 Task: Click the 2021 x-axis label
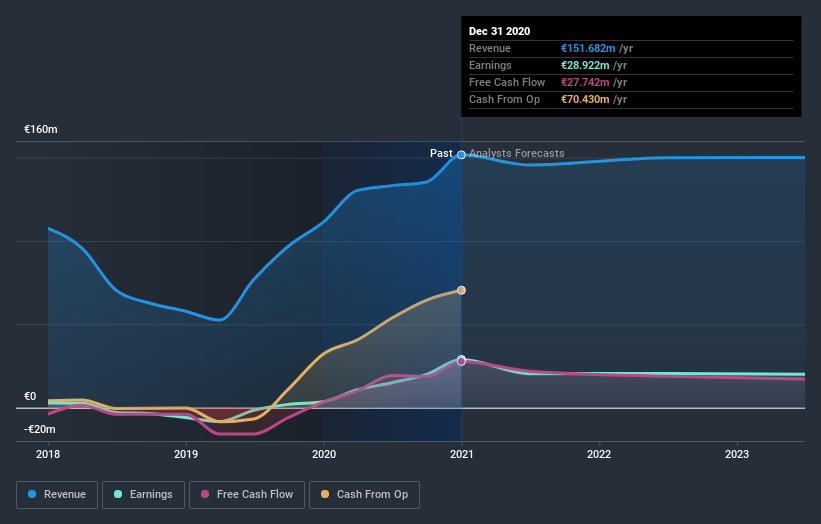[461, 454]
